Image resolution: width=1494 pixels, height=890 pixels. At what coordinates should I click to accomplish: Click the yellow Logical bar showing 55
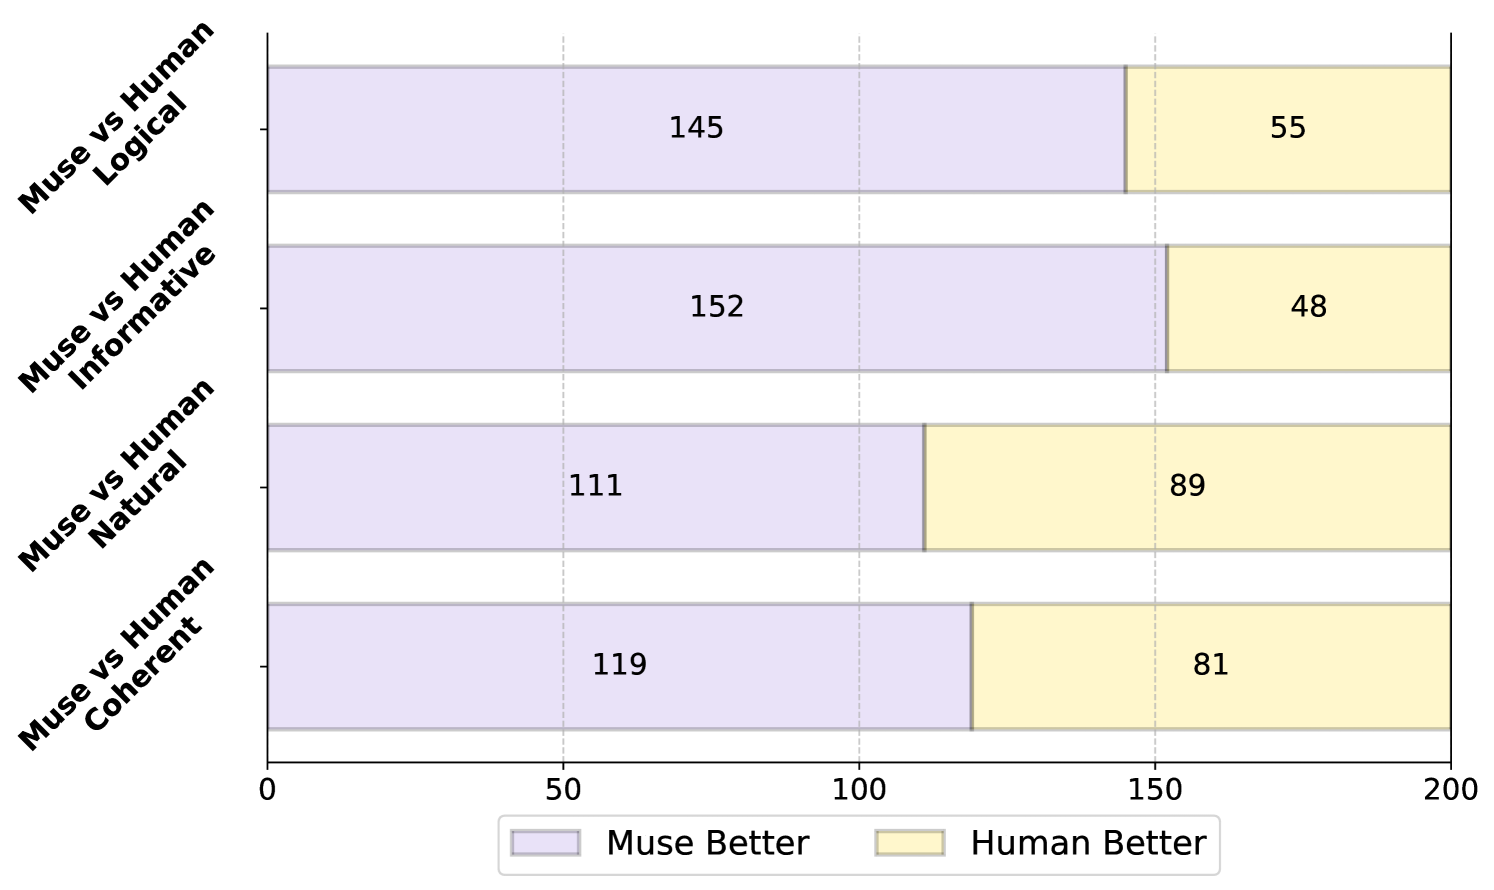1288,129
